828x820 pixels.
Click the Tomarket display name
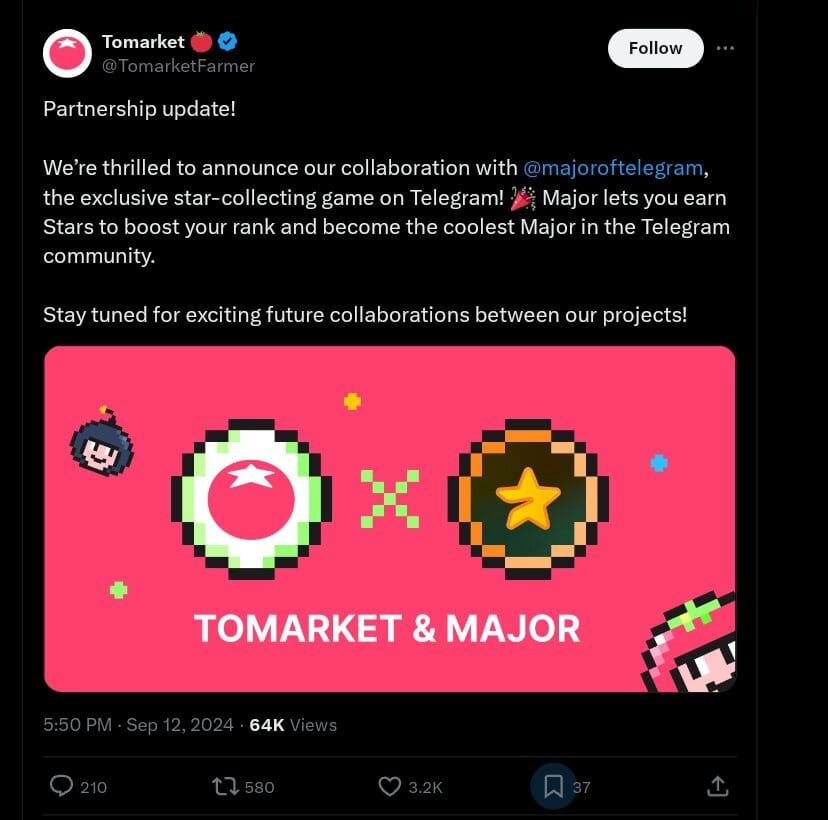[143, 42]
